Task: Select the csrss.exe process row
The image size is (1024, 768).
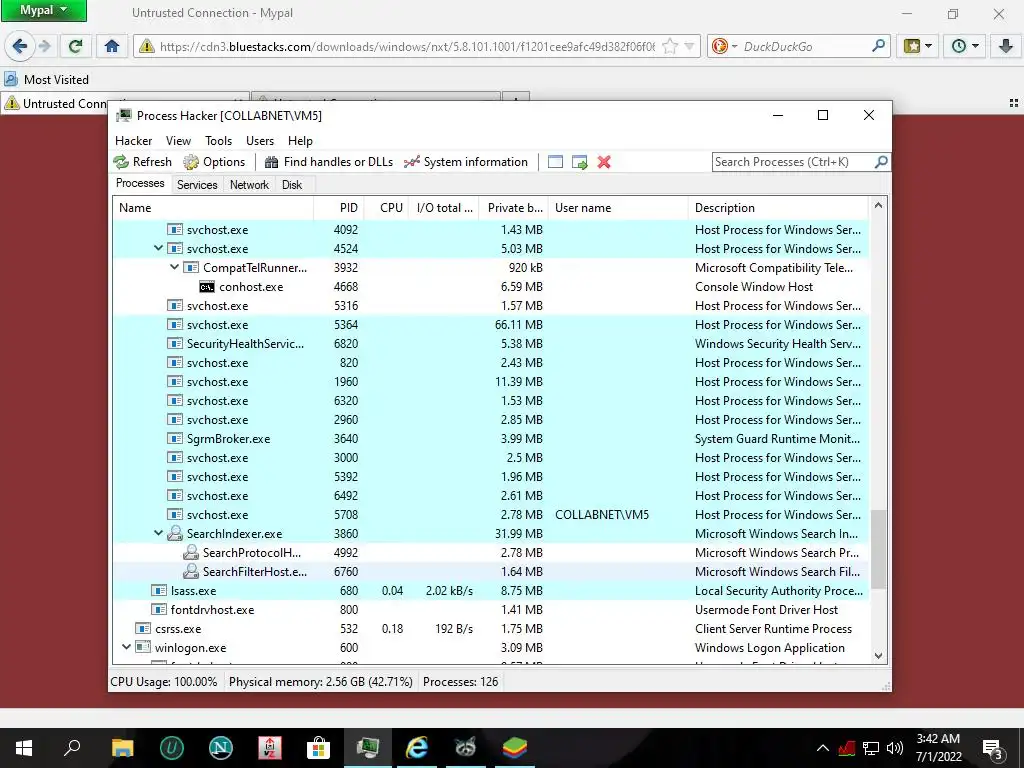Action: [491, 628]
